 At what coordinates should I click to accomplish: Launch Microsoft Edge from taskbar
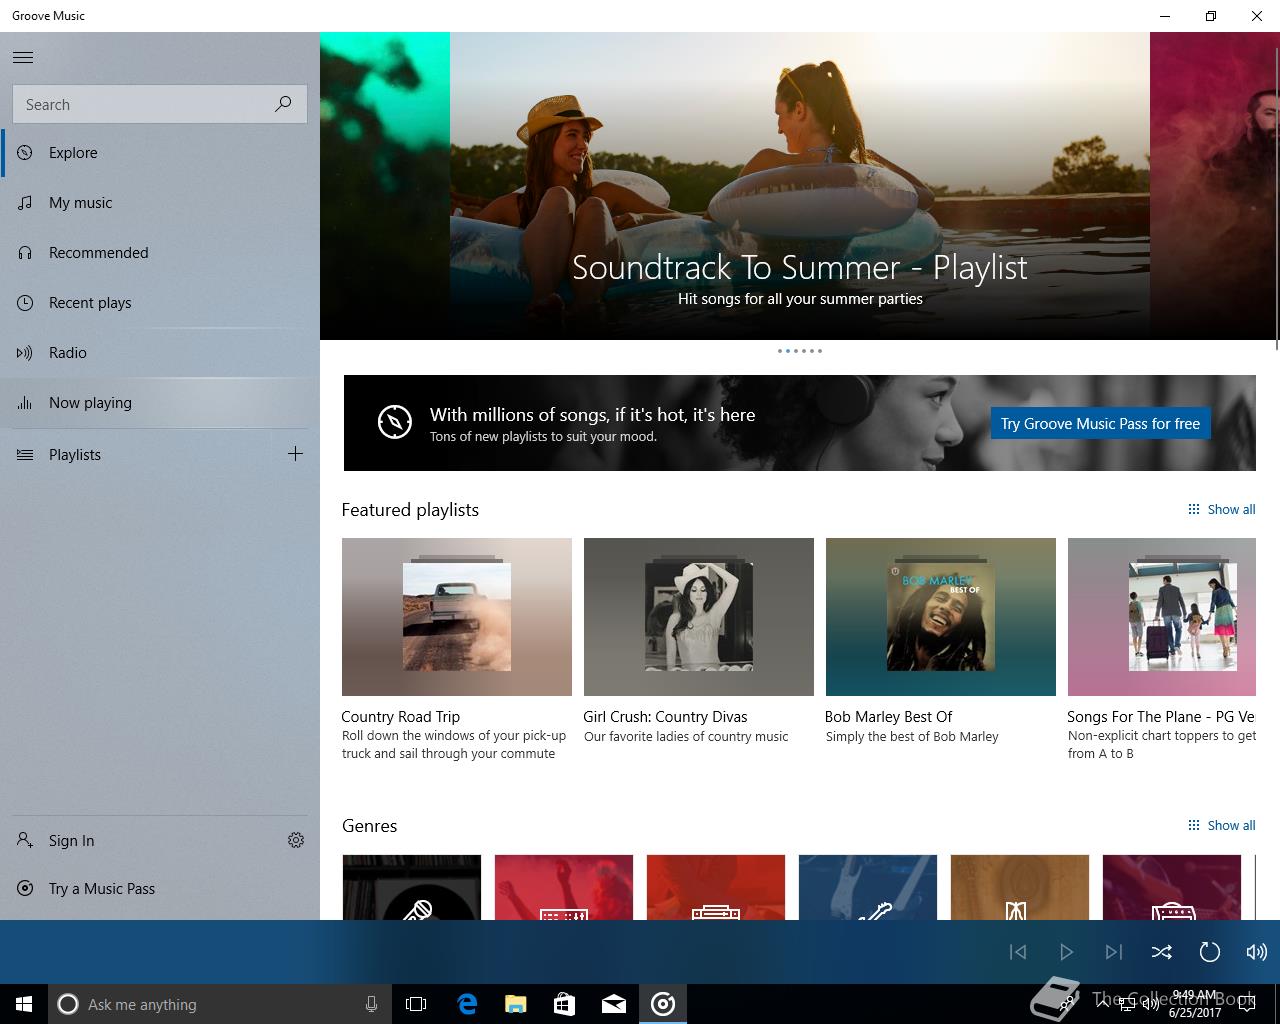click(x=466, y=1004)
